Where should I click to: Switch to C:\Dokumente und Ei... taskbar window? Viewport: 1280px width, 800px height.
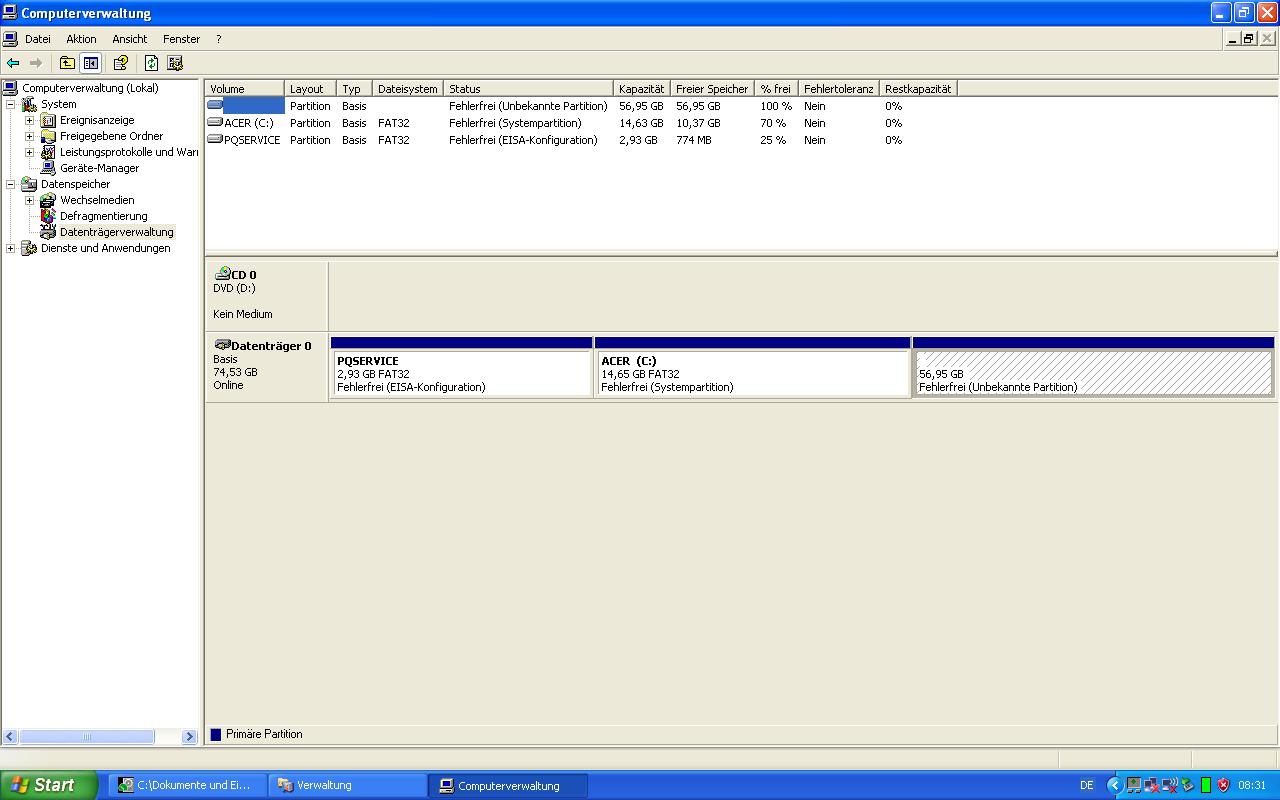187,785
